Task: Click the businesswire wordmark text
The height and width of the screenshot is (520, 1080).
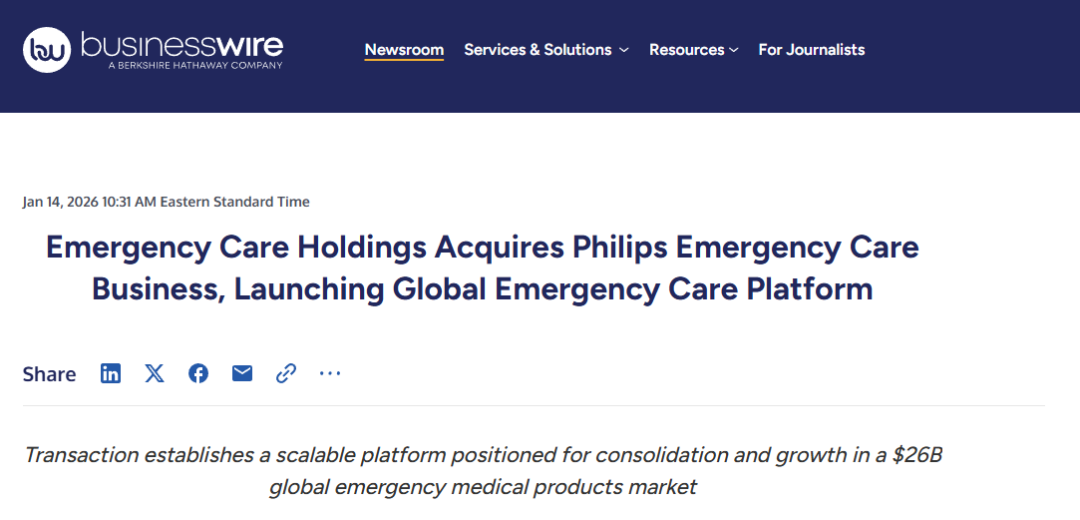Action: coord(182,44)
